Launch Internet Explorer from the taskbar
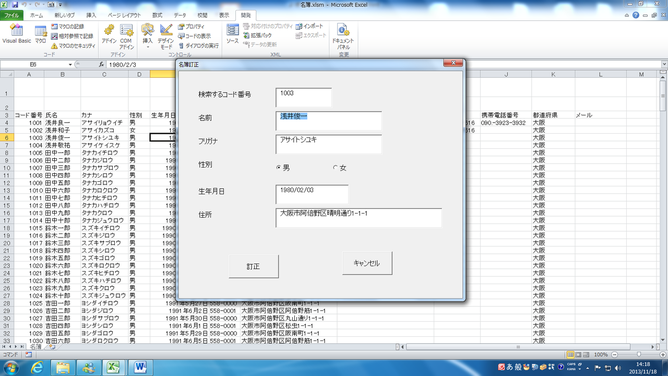Viewport: 668px width, 376px height. 37,367
